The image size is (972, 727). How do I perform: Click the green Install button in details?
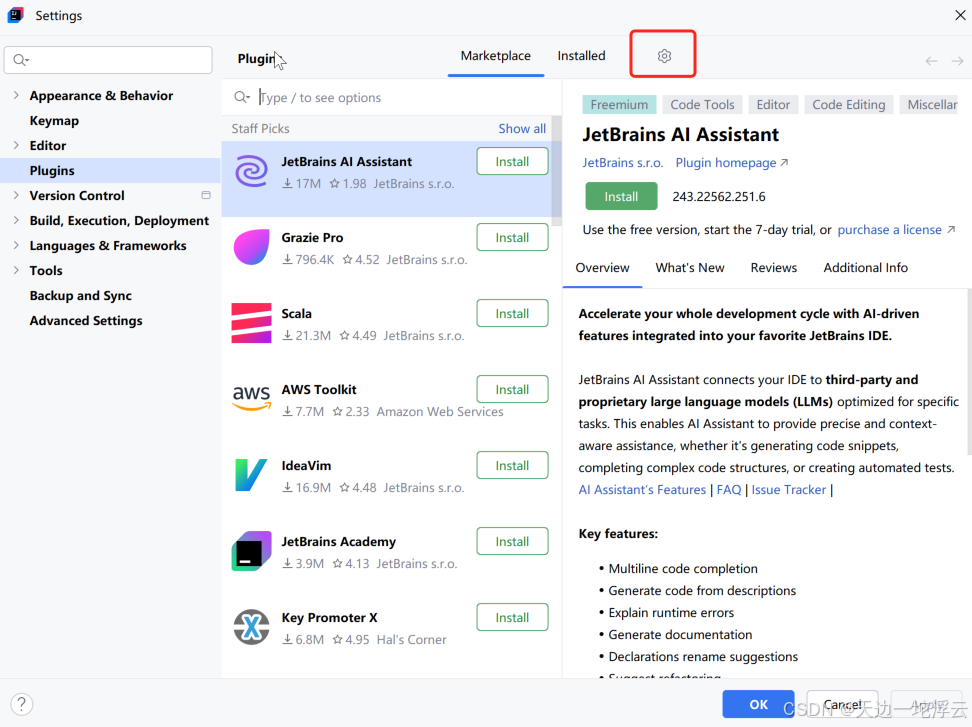click(621, 196)
